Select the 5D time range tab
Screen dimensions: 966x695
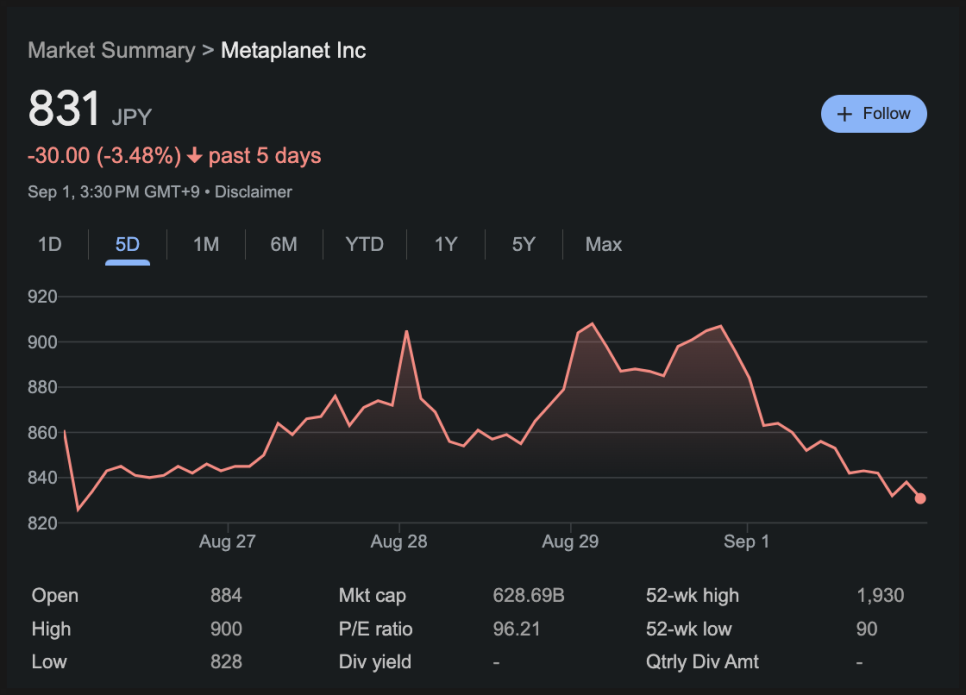pyautogui.click(x=128, y=245)
